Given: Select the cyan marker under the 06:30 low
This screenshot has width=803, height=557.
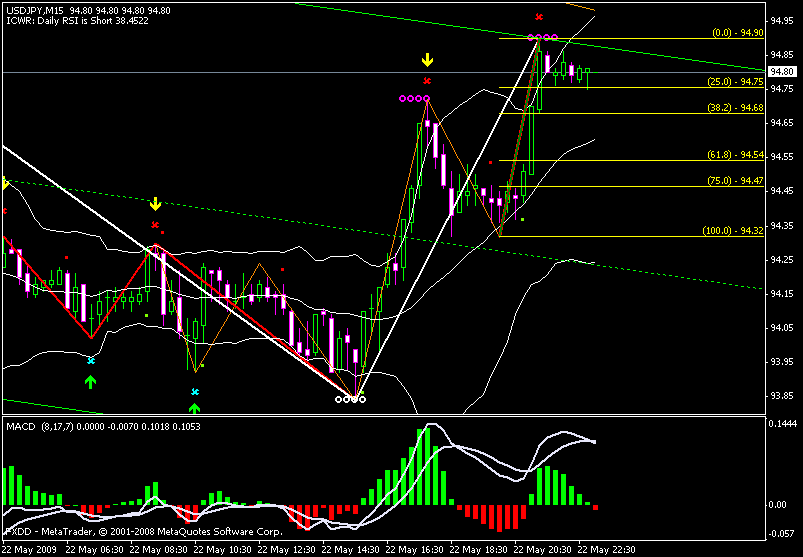Looking at the screenshot, I should (x=91, y=361).
